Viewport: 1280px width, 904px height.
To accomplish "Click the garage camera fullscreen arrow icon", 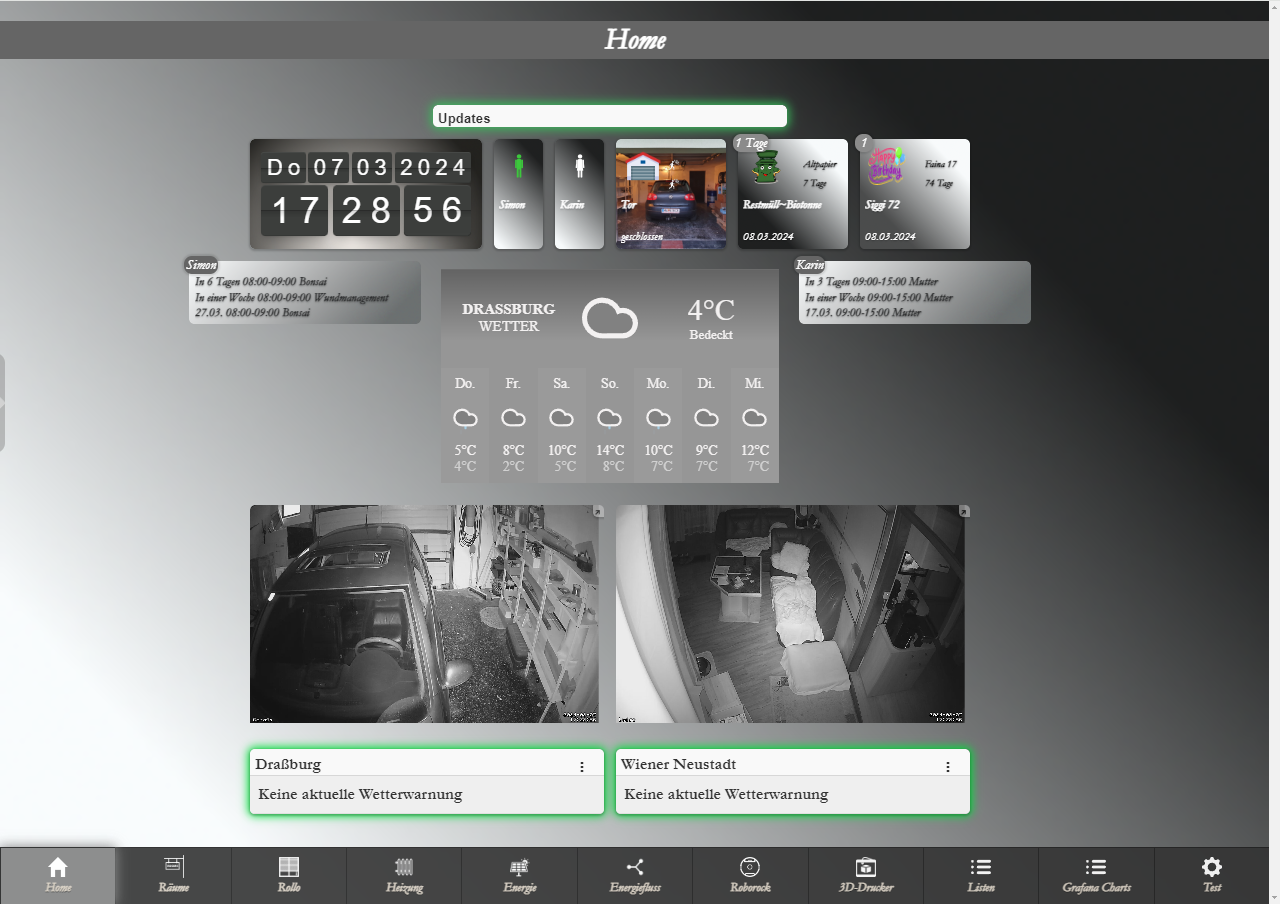I will (598, 511).
